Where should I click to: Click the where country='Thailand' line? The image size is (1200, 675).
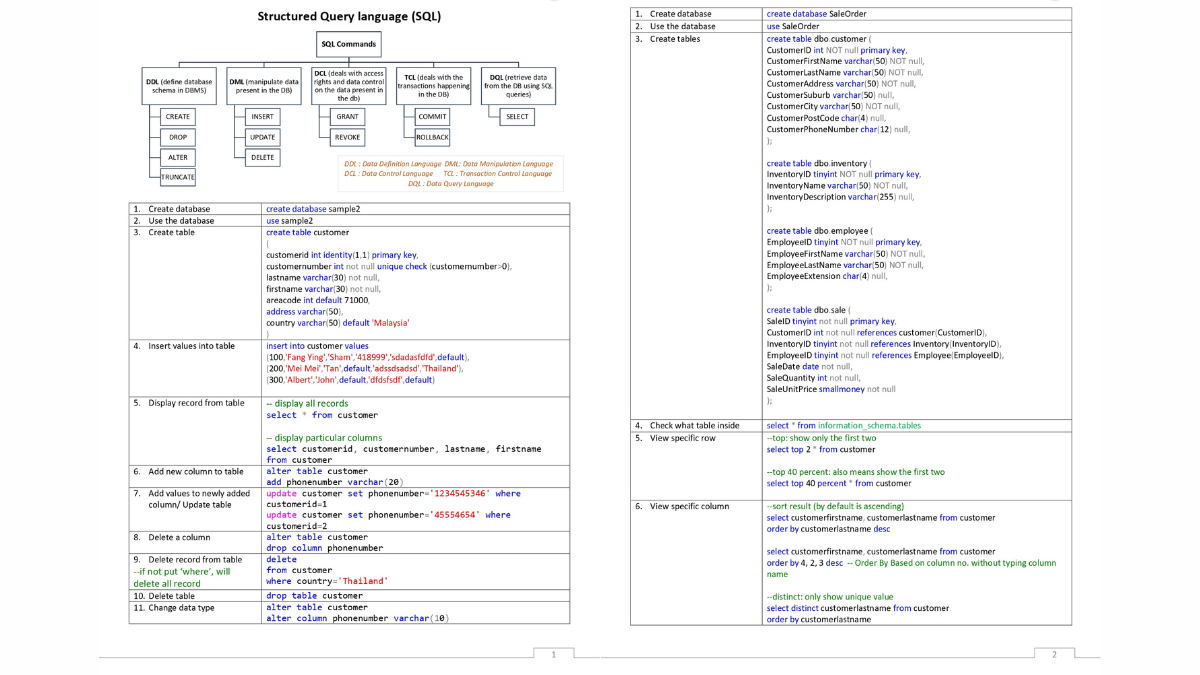point(327,581)
